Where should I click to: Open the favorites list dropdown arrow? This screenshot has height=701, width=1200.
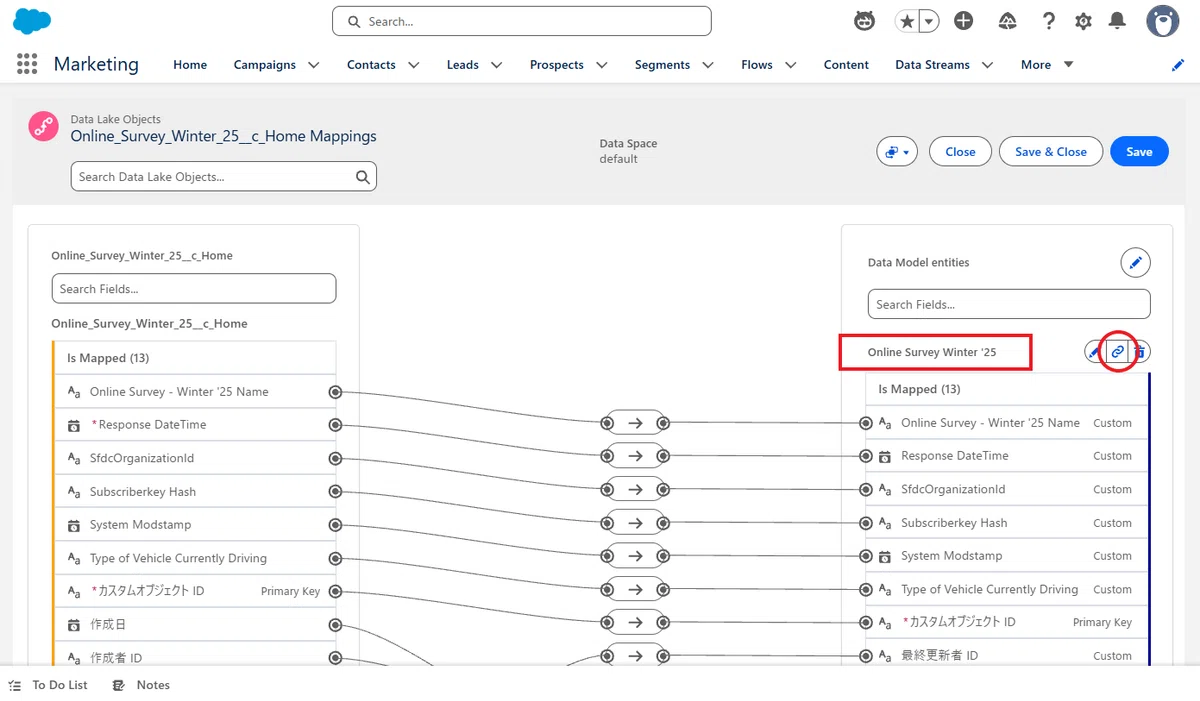929,21
